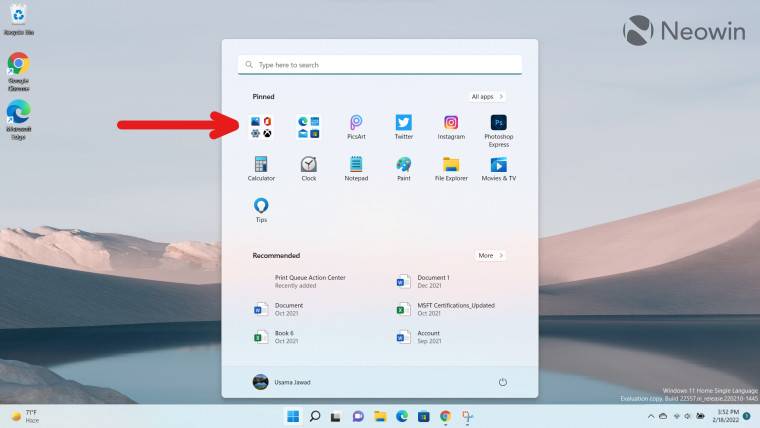Viewport: 760px width, 428px height.
Task: Open MSFT Certifications_Updated spreadsheet
Action: 446,309
